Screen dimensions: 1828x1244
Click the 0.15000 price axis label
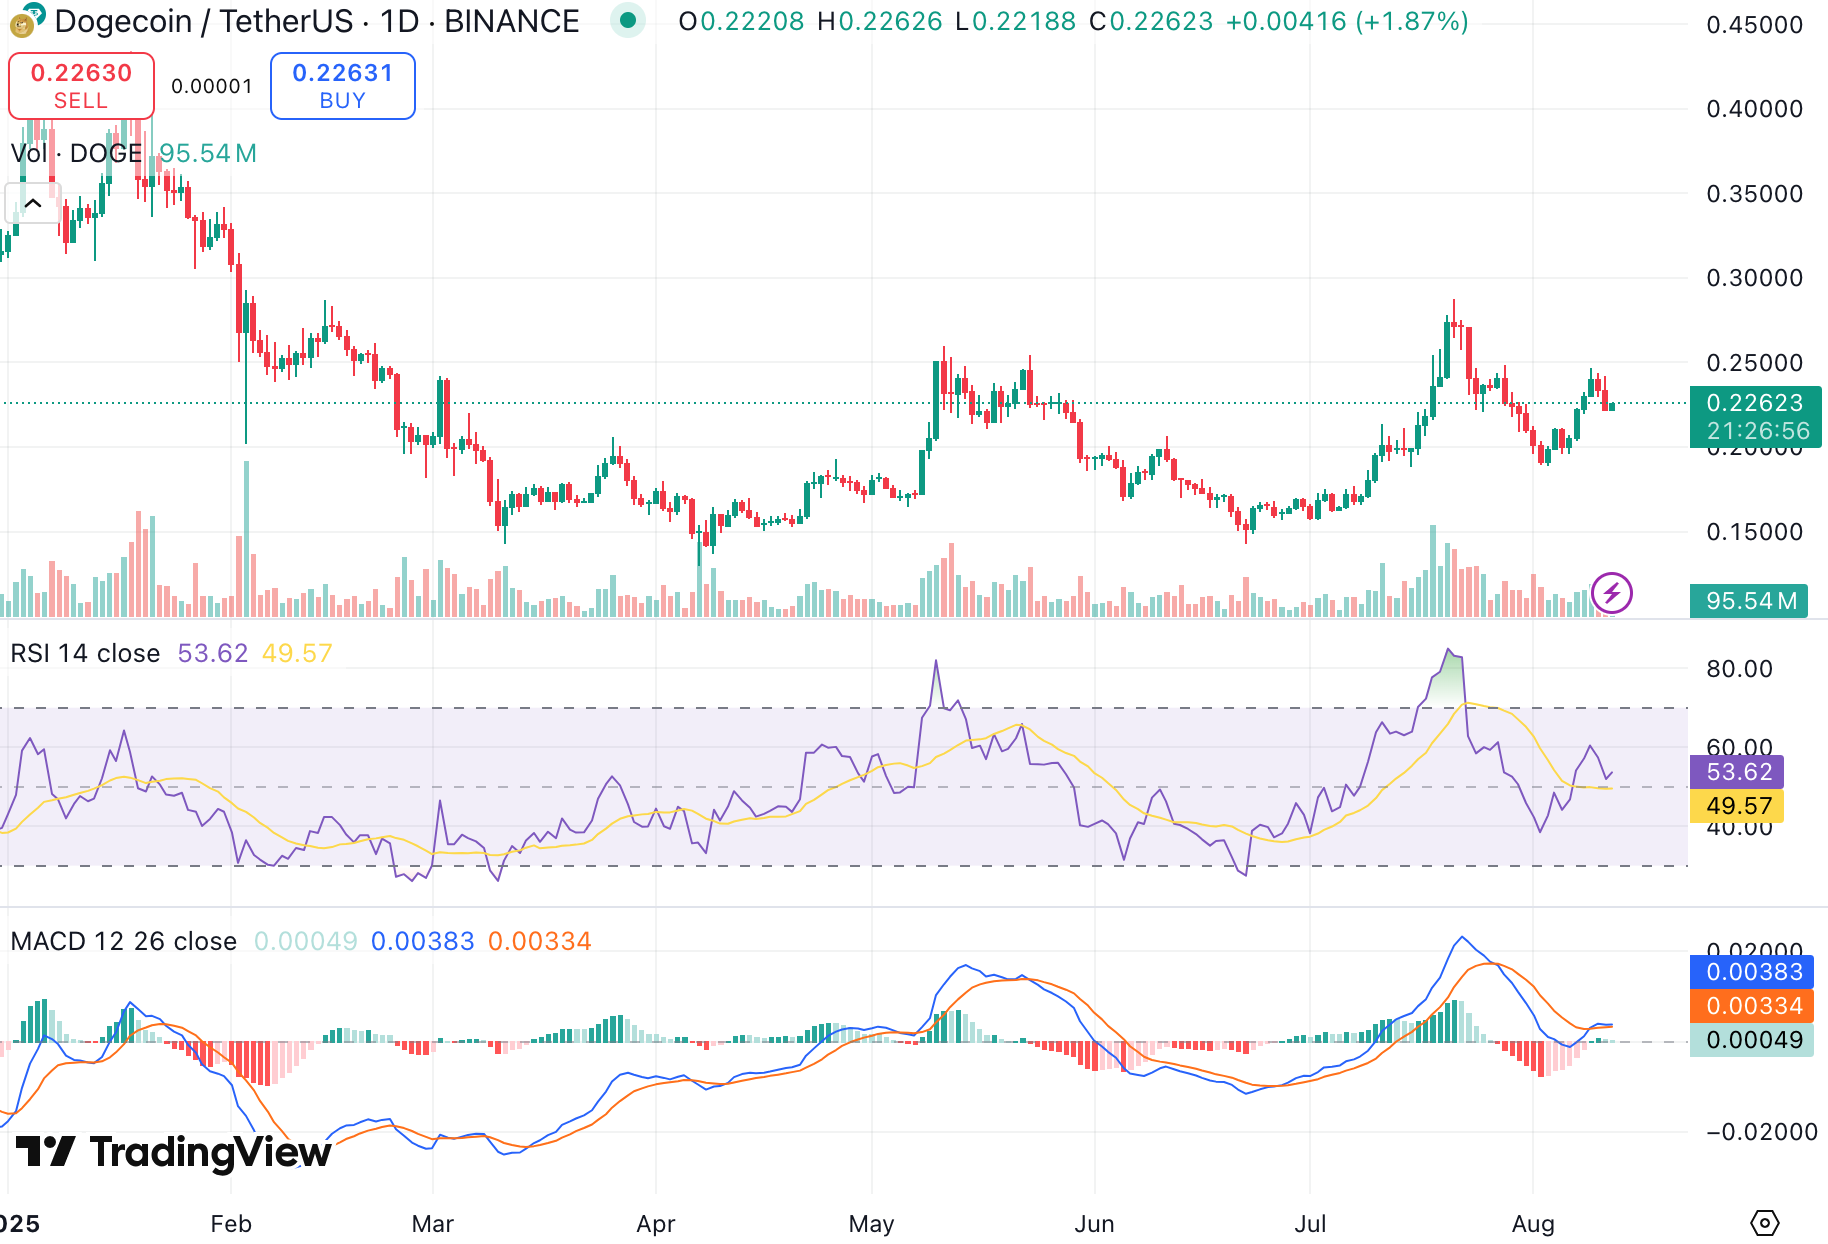(1754, 532)
